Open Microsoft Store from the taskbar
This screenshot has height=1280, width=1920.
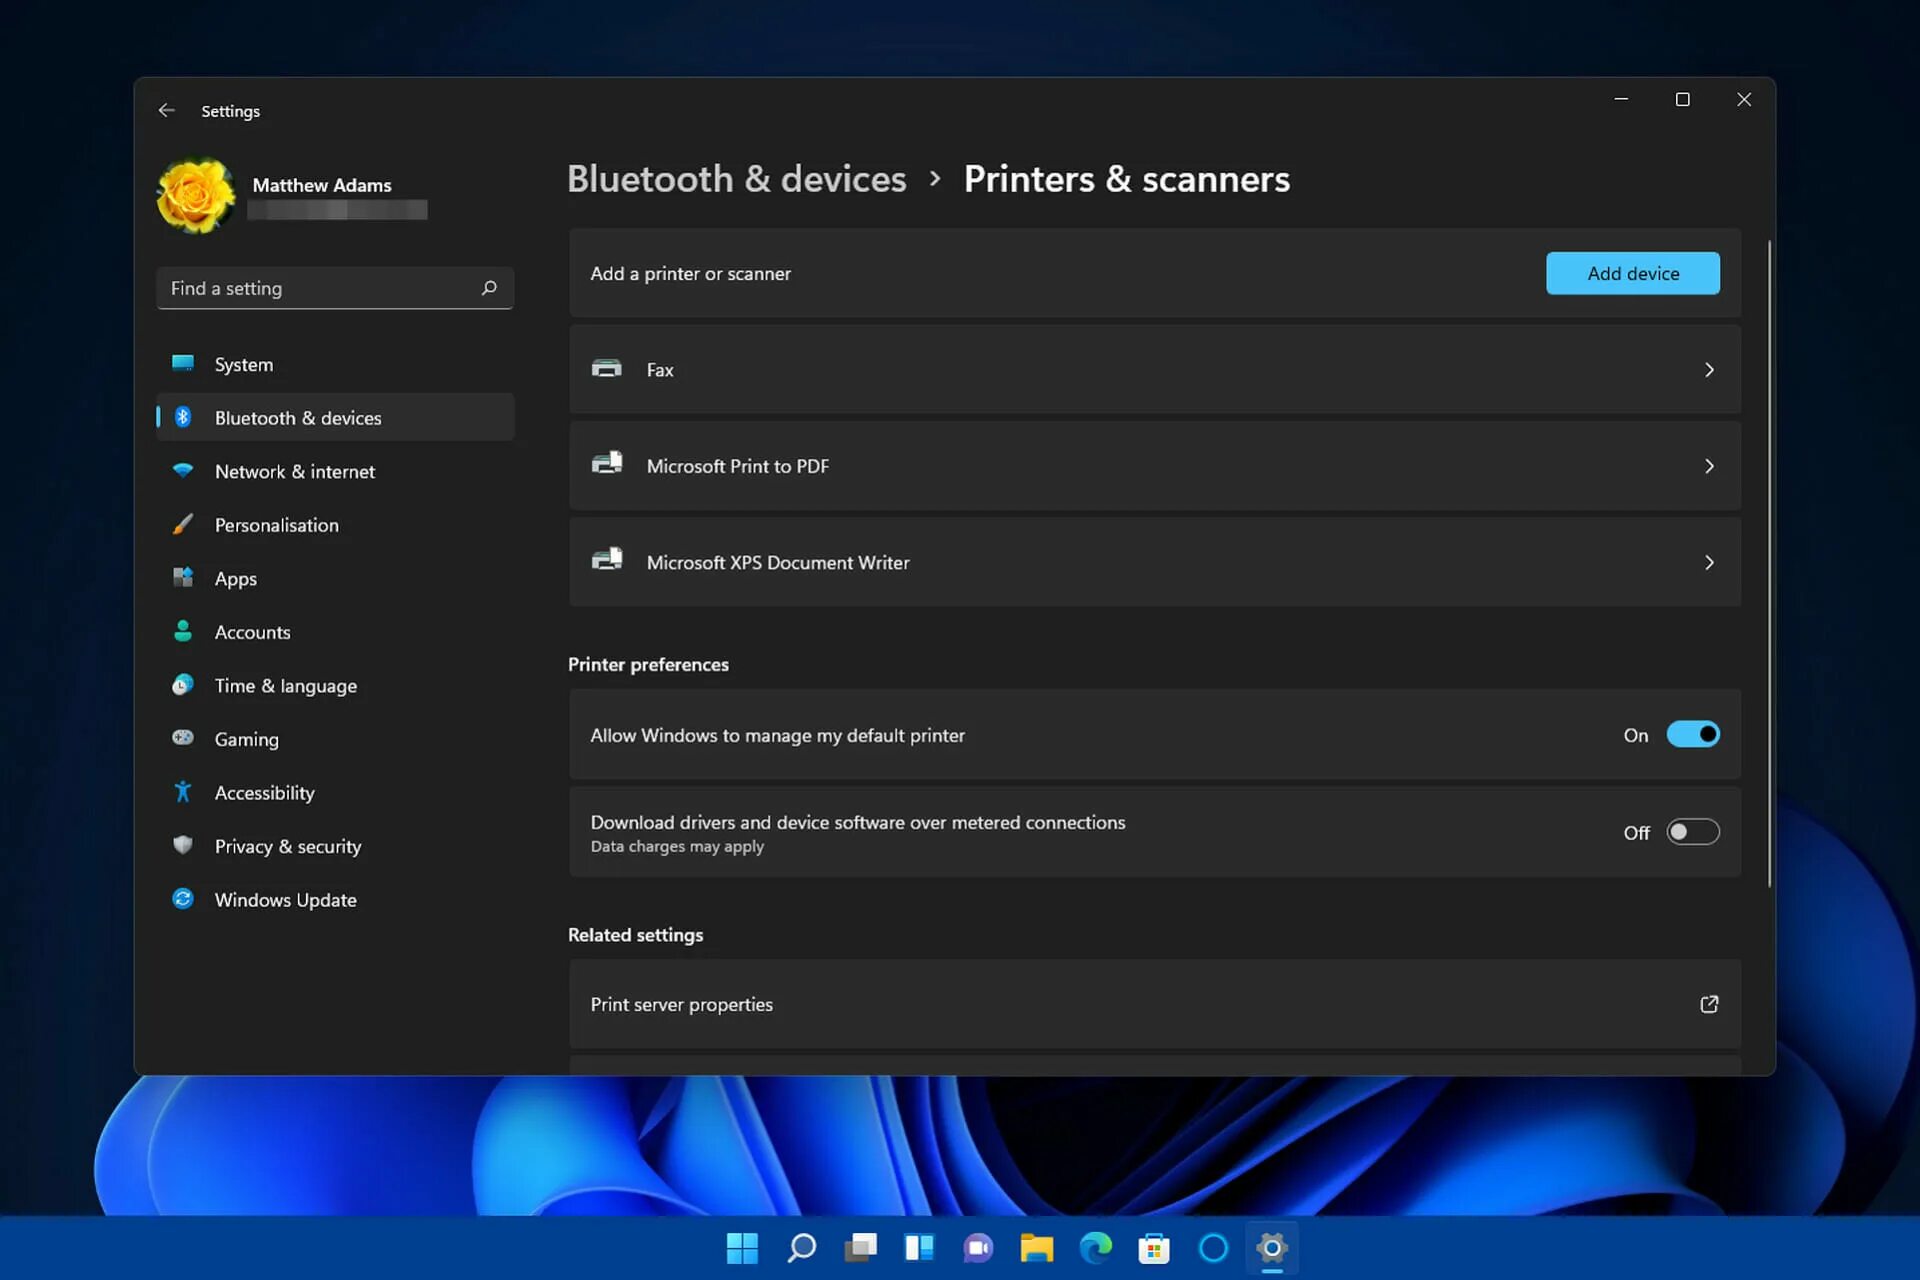tap(1154, 1248)
